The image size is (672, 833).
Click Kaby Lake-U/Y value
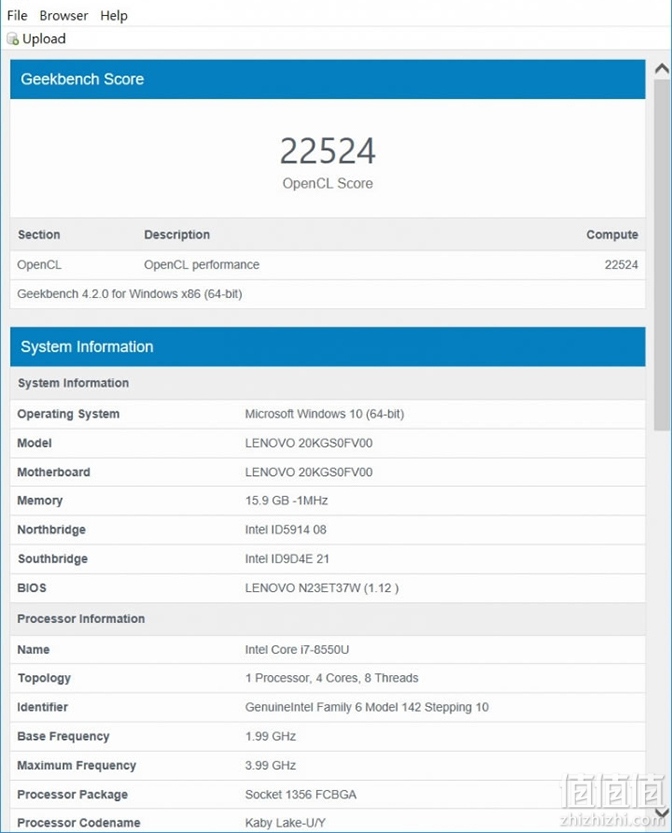pos(285,823)
